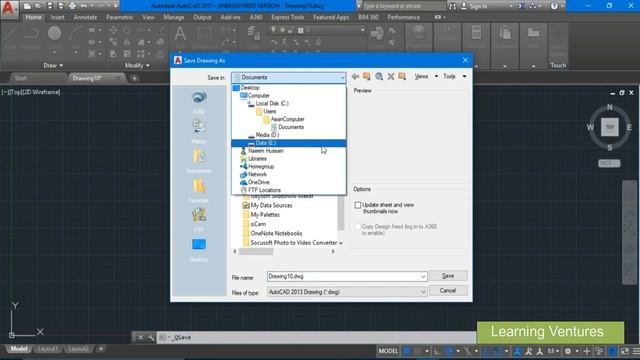Screen dimensions: 640x360
Task: Select the Line tool in Draw panel
Action: 11,38
